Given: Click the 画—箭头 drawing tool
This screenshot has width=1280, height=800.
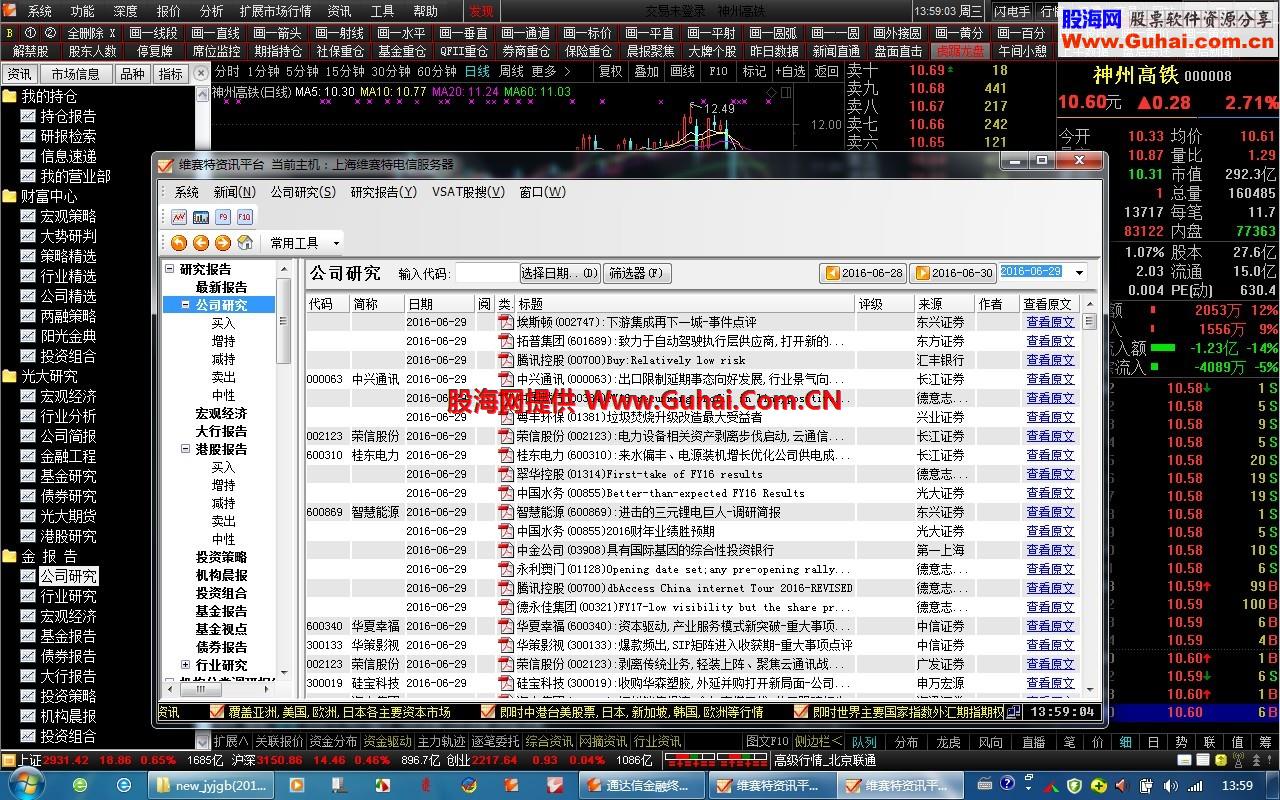Looking at the screenshot, I should [279, 33].
